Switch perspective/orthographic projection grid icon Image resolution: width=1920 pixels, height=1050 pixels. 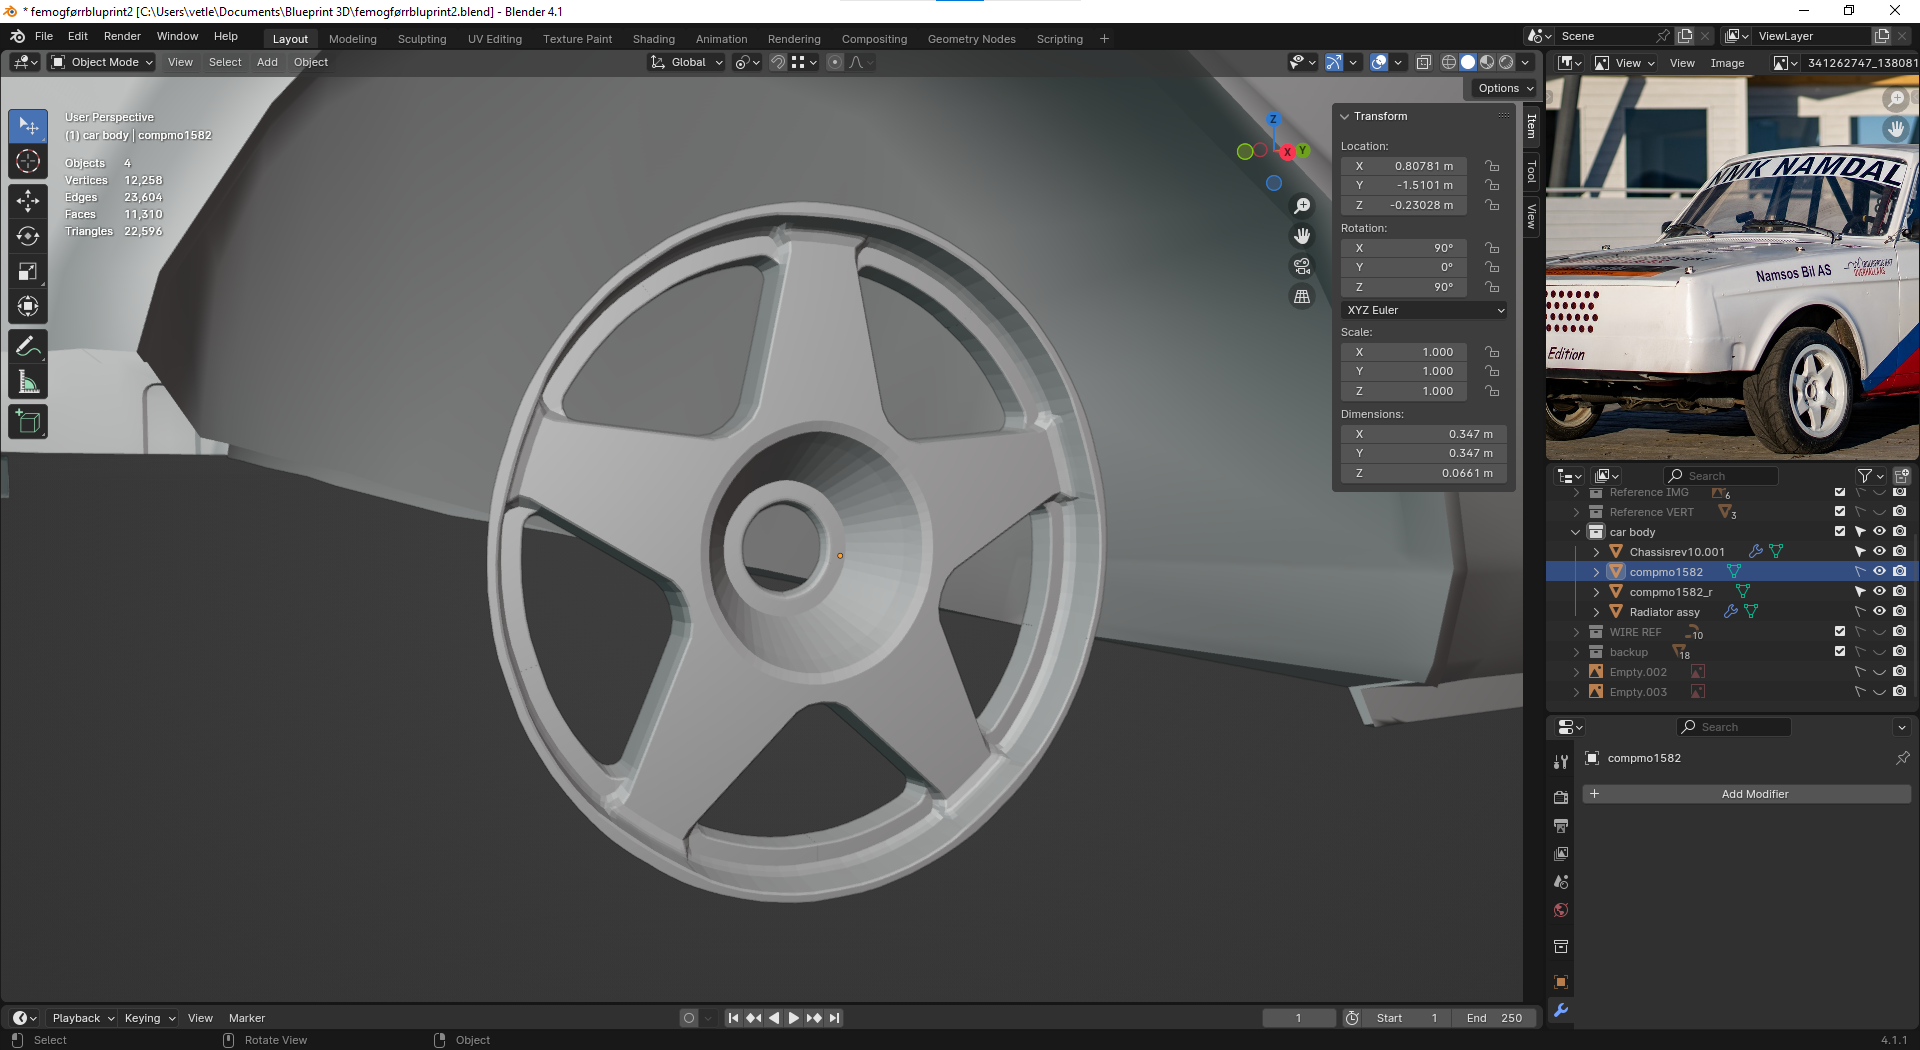pyautogui.click(x=1302, y=297)
